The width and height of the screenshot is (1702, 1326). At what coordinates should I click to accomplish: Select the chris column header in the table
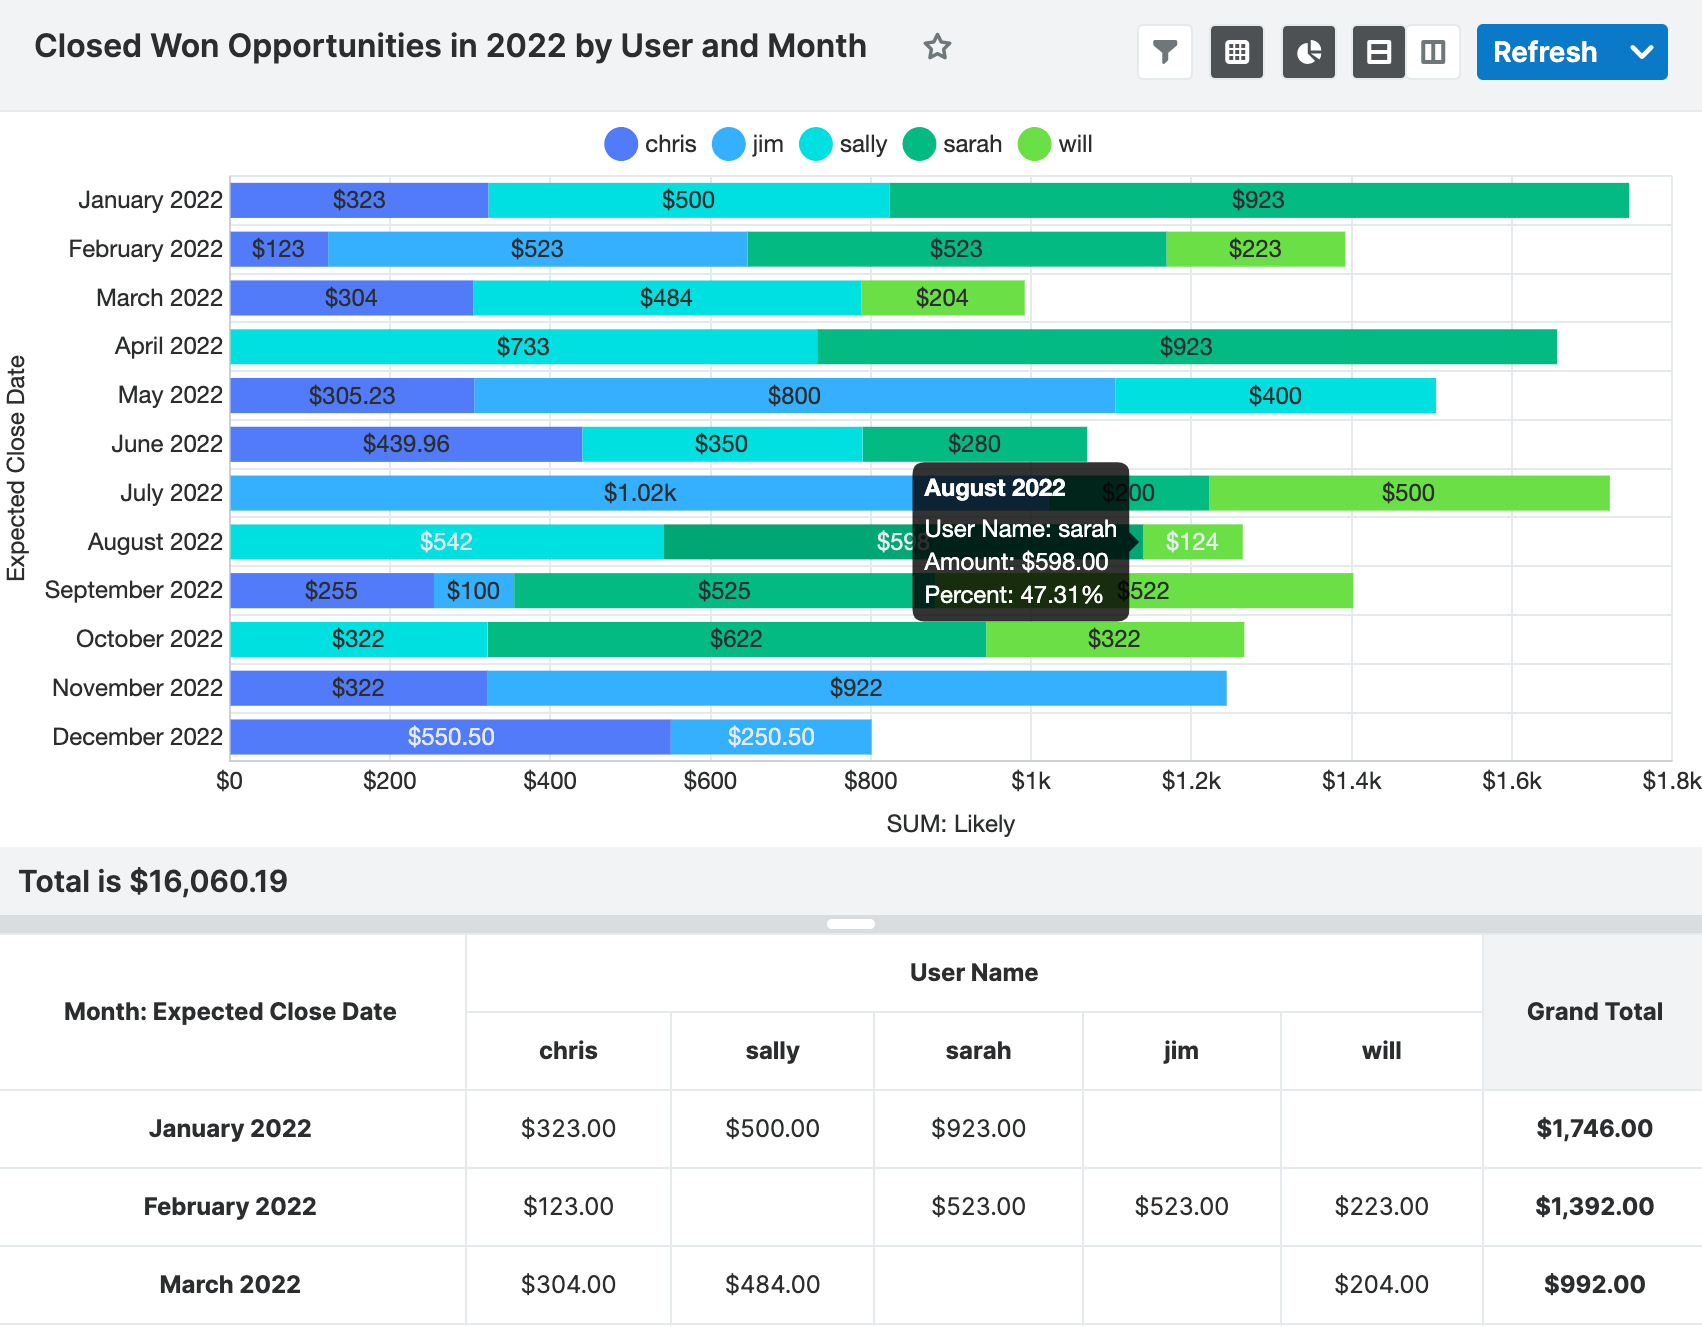point(568,1051)
